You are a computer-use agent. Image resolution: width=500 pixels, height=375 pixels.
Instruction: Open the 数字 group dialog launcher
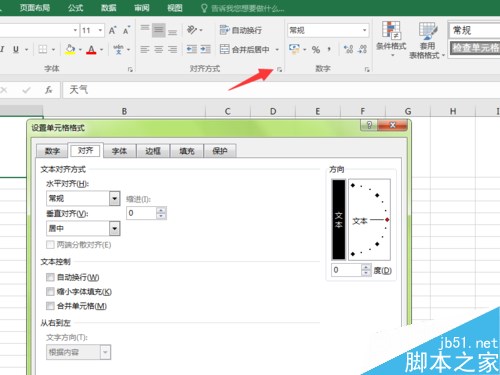pyautogui.click(x=367, y=69)
